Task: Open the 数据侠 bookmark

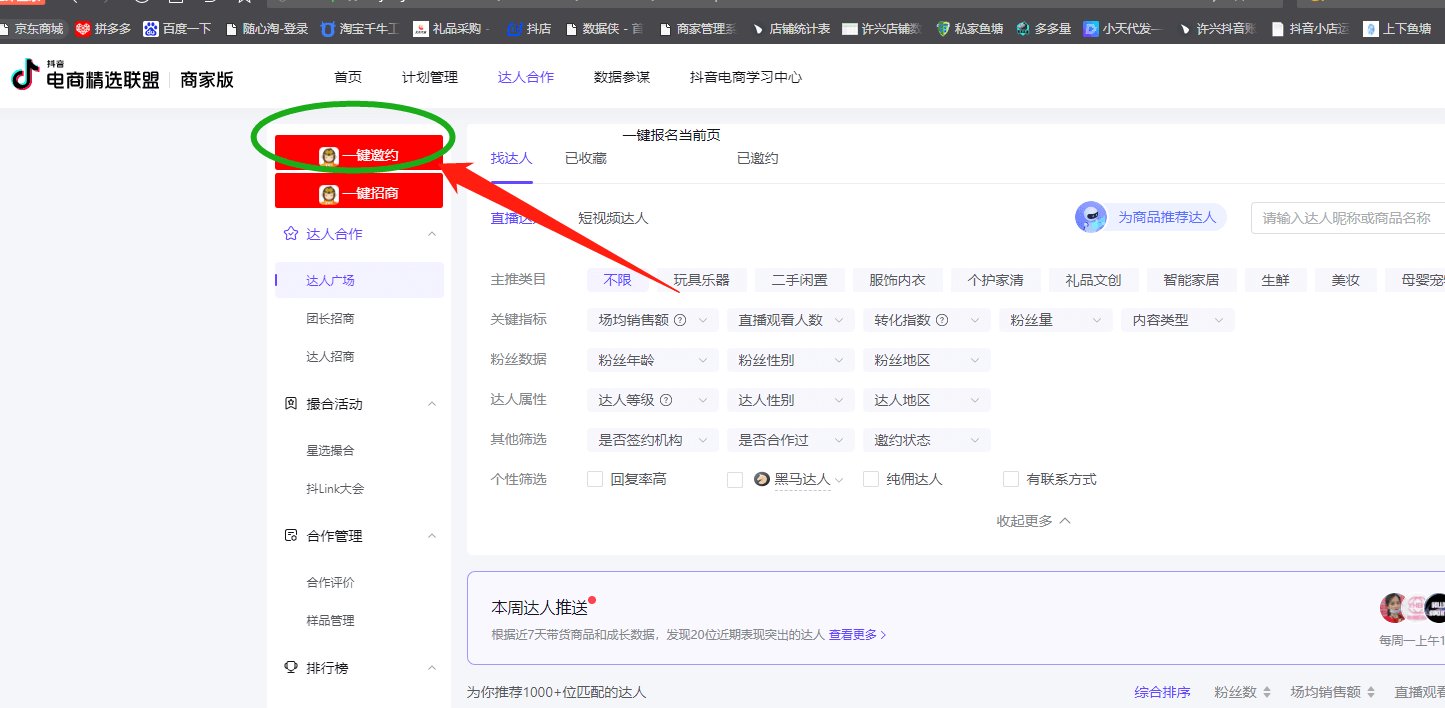Action: click(x=604, y=29)
